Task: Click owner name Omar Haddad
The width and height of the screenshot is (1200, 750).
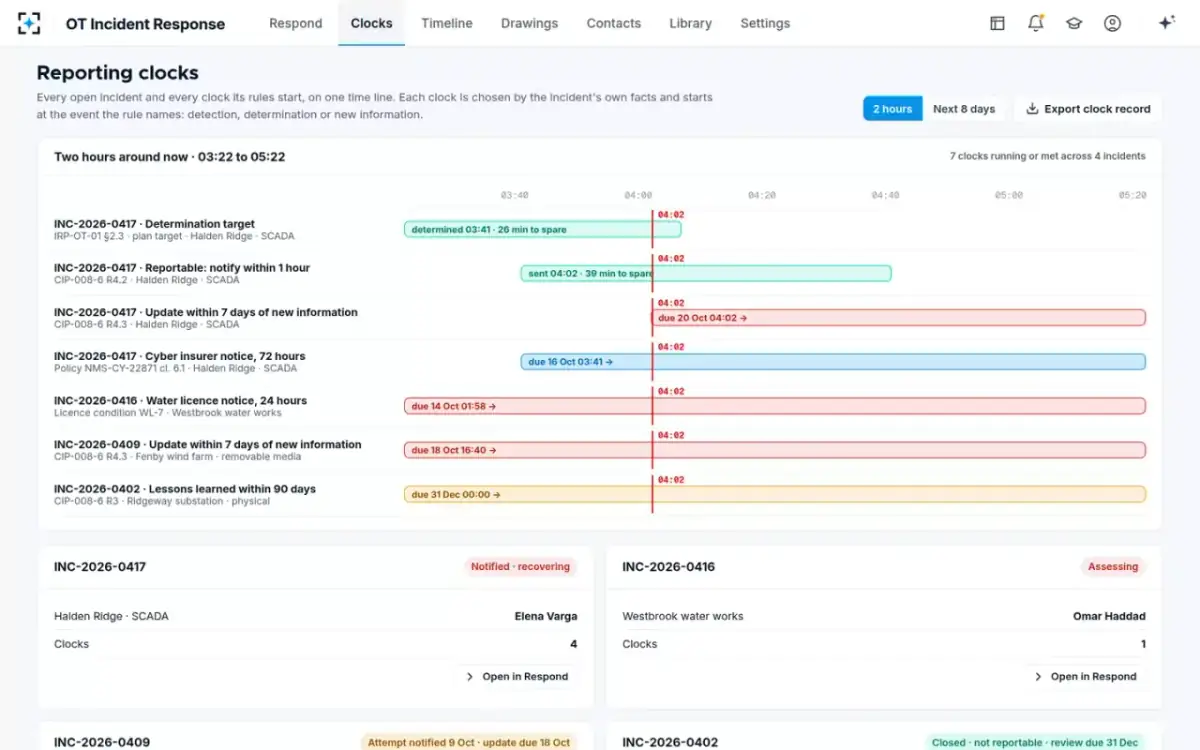Action: [x=1109, y=616]
